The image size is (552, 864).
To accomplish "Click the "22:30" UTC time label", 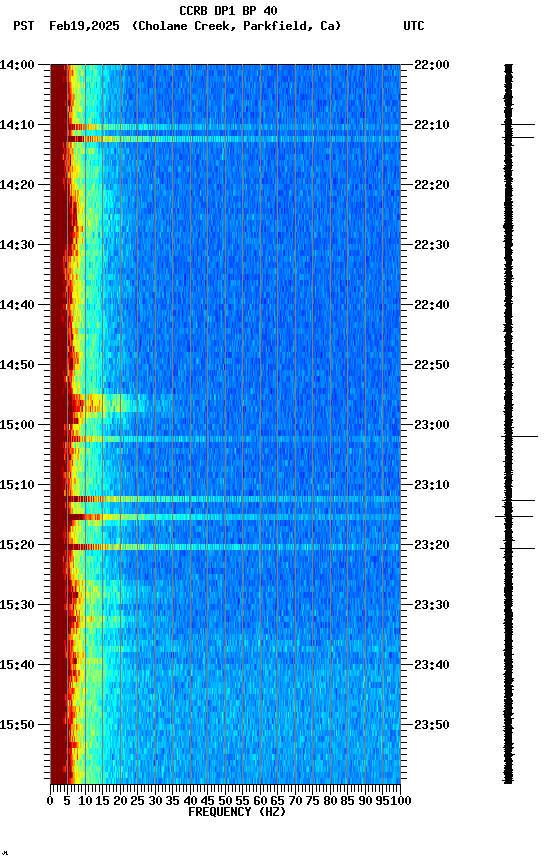I will pyautogui.click(x=432, y=245).
